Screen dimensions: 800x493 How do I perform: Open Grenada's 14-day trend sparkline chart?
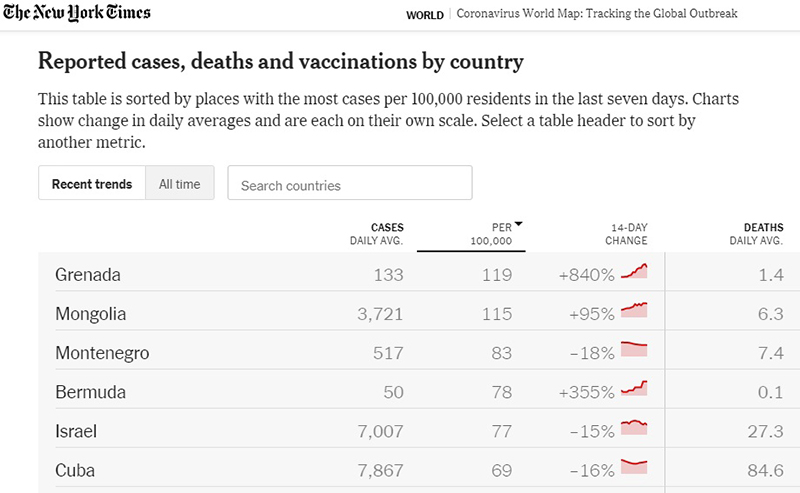(634, 272)
